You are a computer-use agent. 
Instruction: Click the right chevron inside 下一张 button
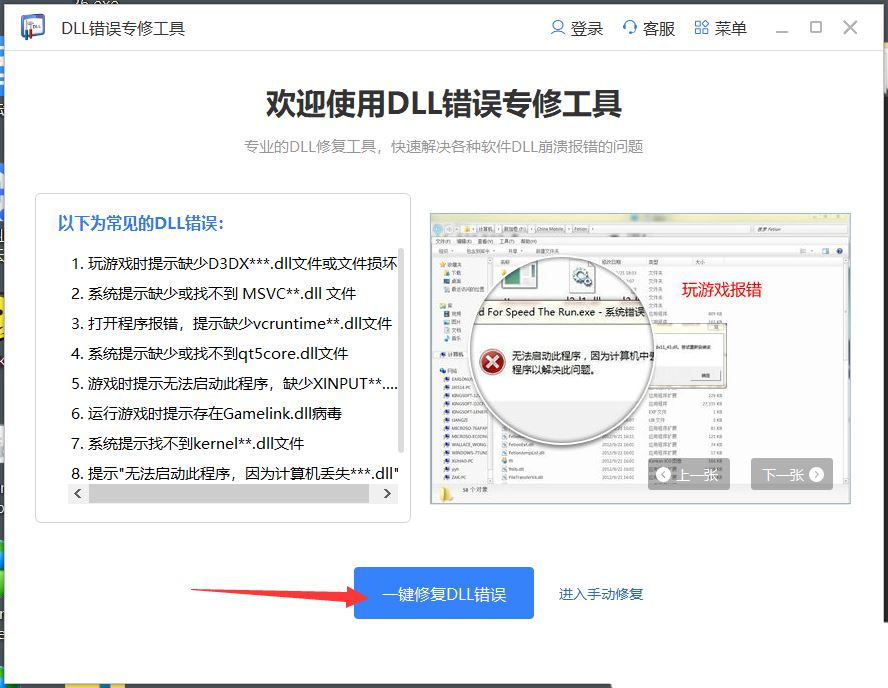[815, 474]
